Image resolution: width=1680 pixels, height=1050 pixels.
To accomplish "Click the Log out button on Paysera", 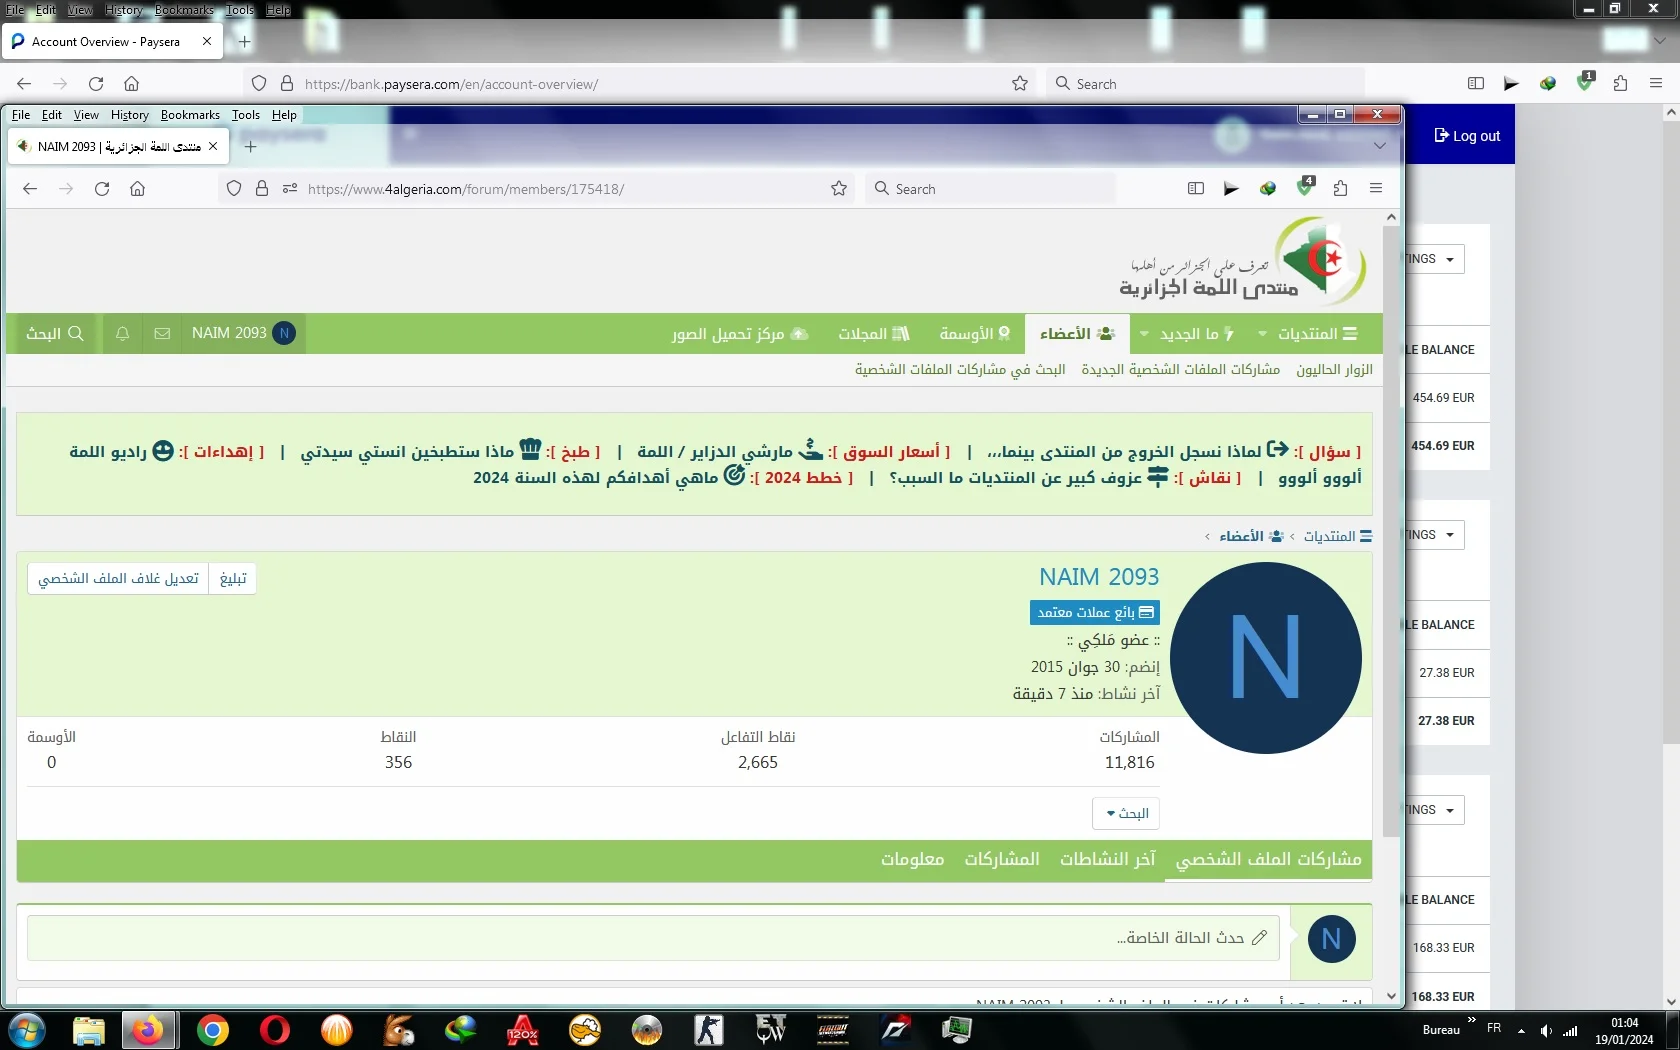I will pyautogui.click(x=1467, y=136).
